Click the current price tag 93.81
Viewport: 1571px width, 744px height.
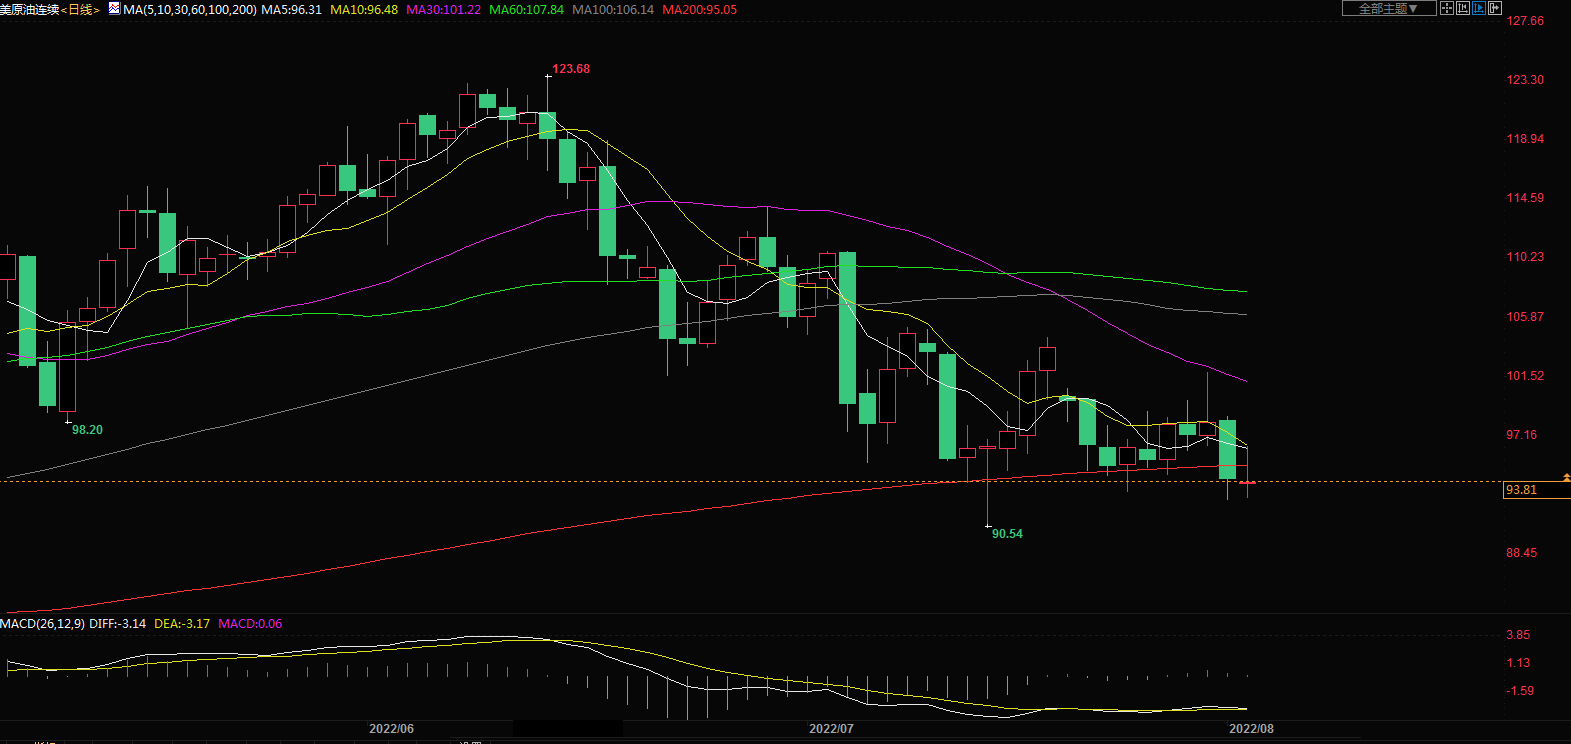click(x=1522, y=490)
